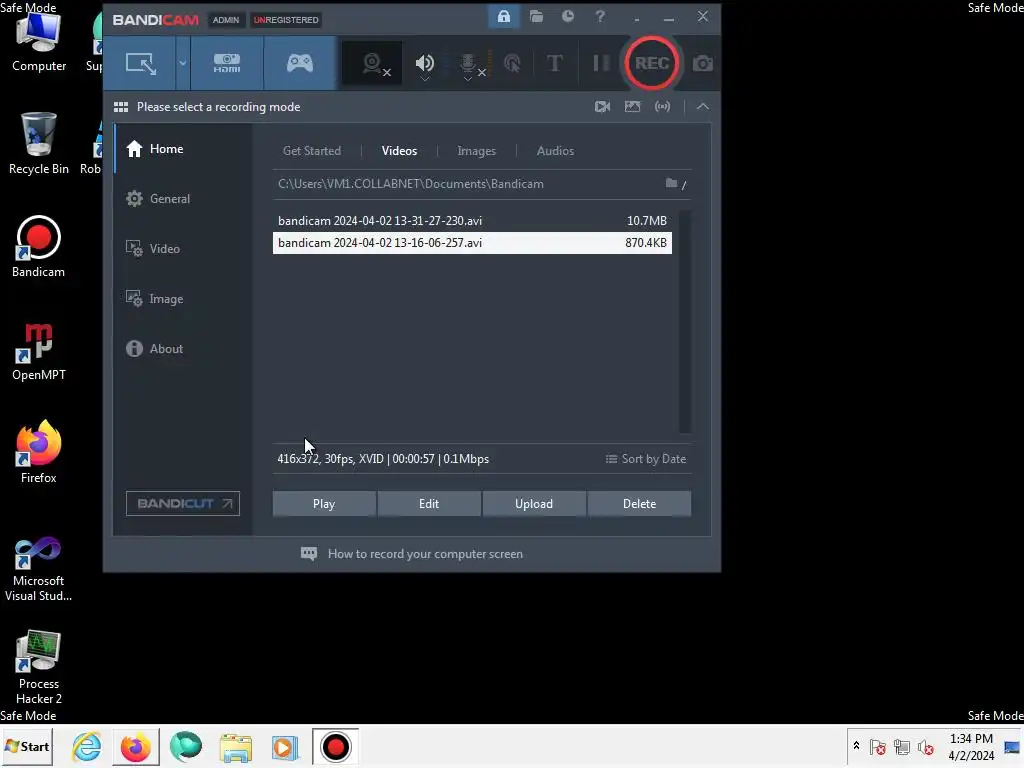Open media player icon in taskbar
Viewport: 1024px width, 768px height.
tap(285, 746)
